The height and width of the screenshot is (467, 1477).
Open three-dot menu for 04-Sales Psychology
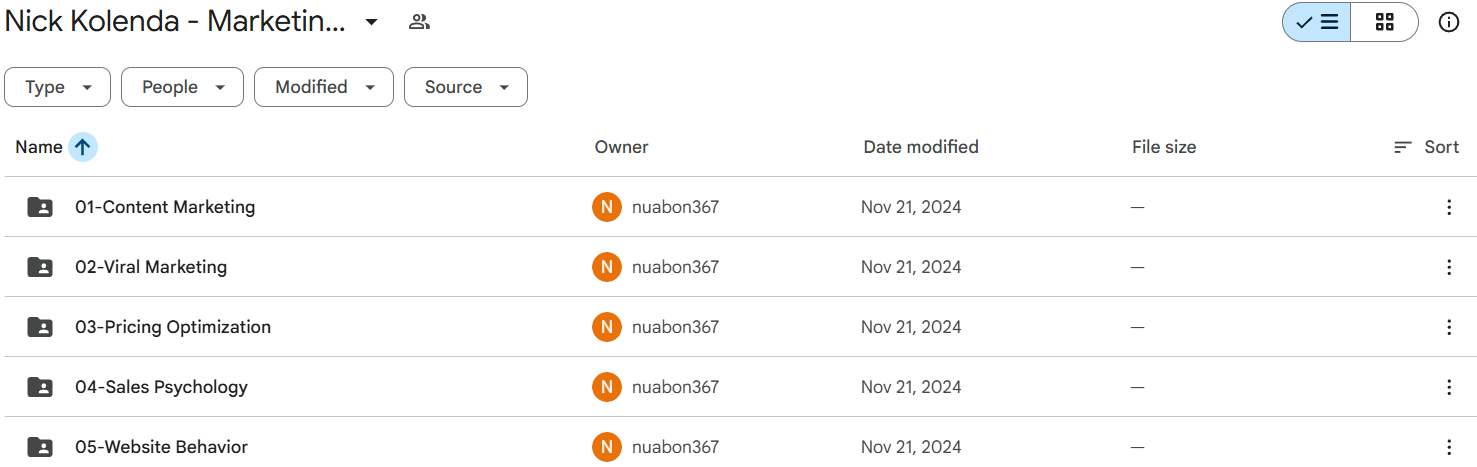tap(1448, 387)
